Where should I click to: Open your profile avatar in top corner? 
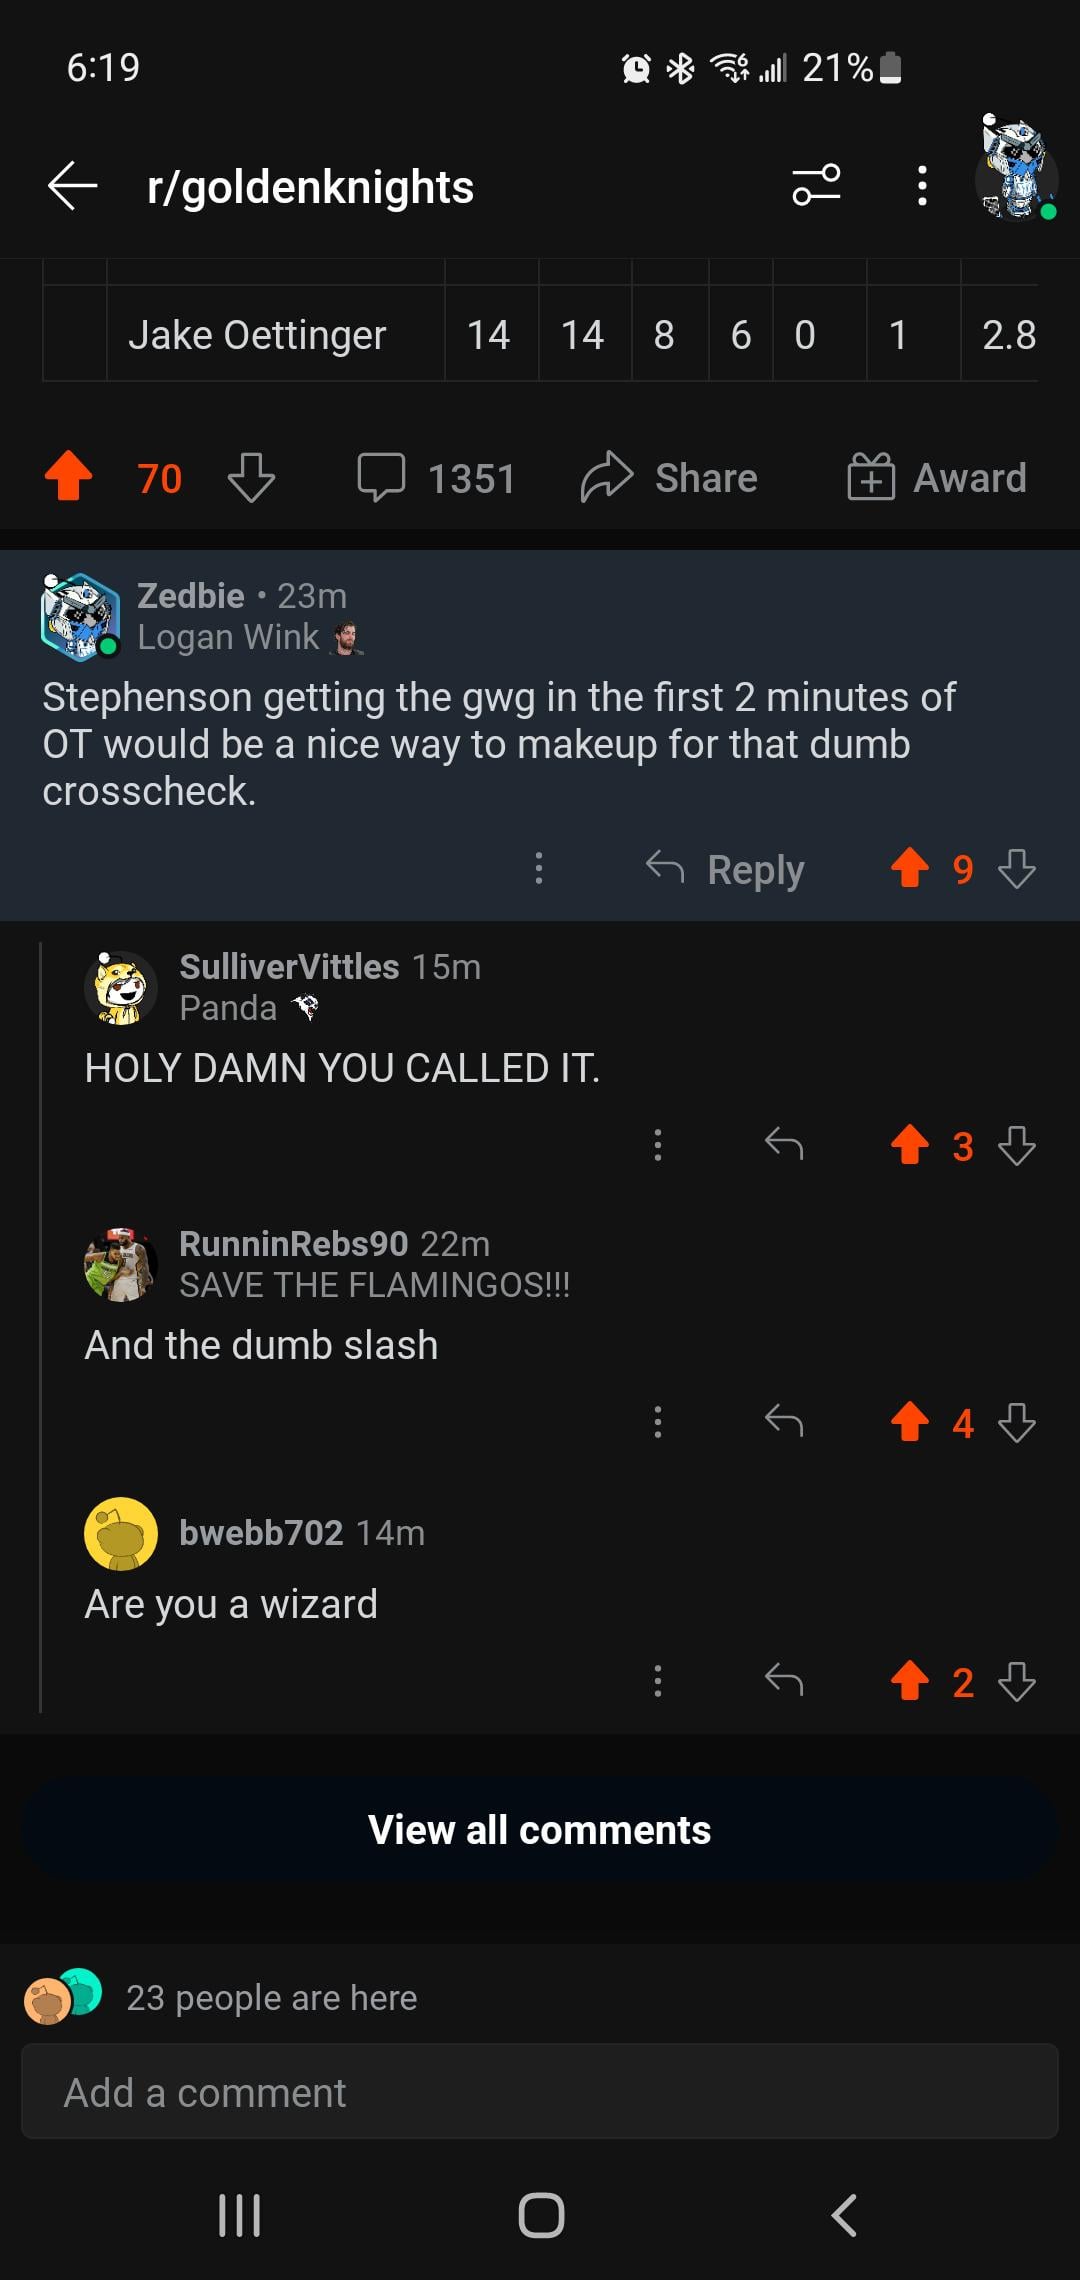pyautogui.click(x=1017, y=167)
